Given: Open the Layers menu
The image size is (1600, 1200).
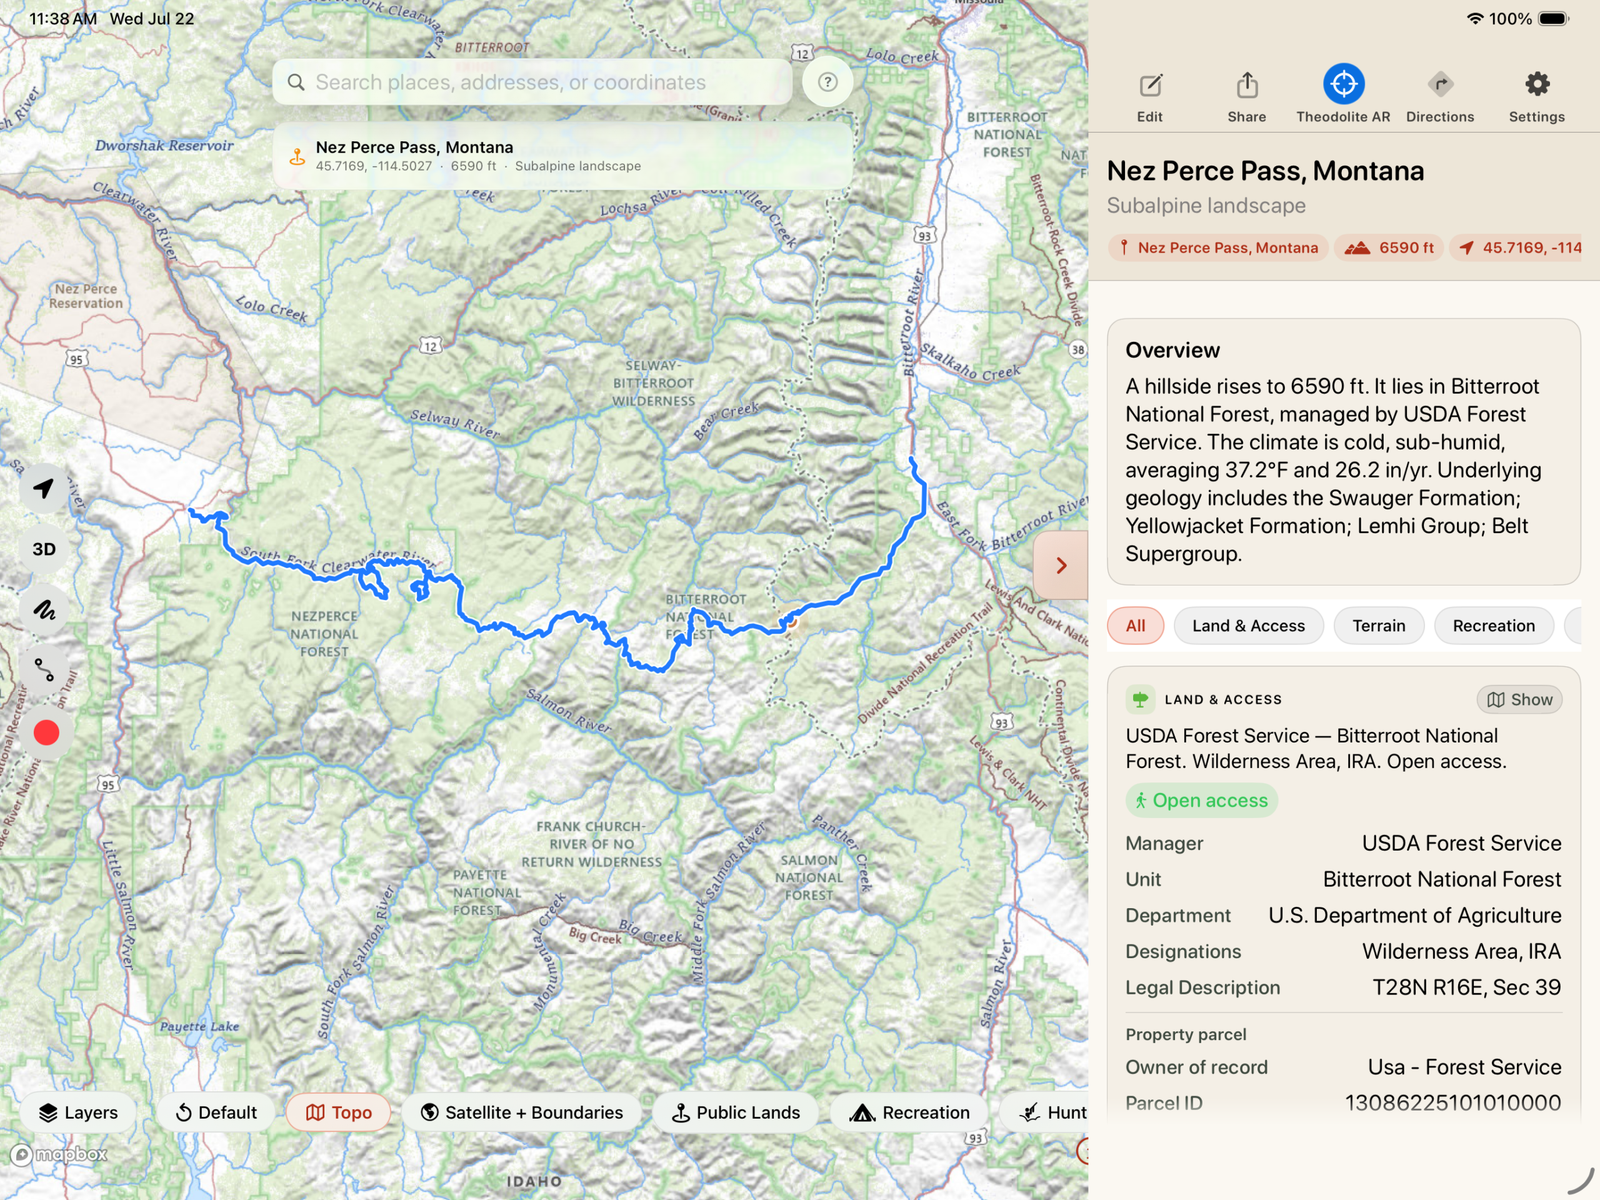Looking at the screenshot, I should tap(78, 1112).
